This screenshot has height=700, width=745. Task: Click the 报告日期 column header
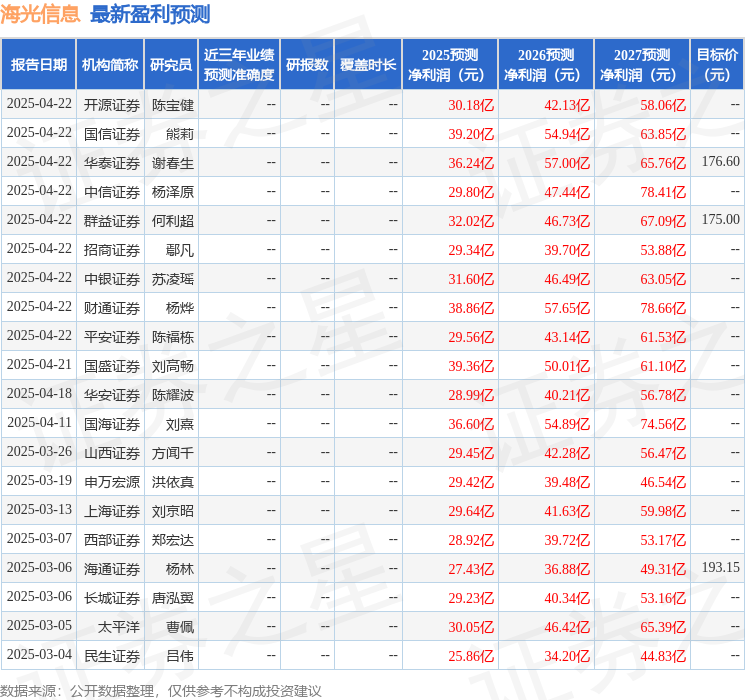[x=38, y=65]
